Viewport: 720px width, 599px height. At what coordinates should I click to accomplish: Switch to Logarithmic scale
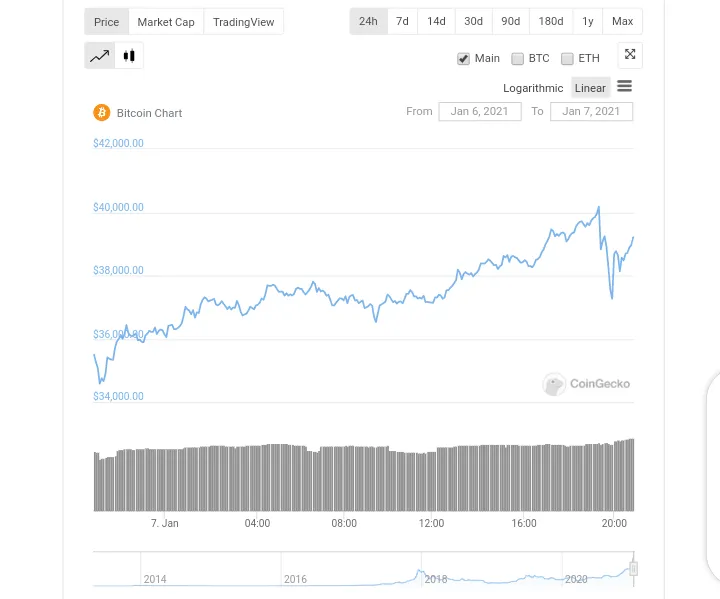pos(533,88)
